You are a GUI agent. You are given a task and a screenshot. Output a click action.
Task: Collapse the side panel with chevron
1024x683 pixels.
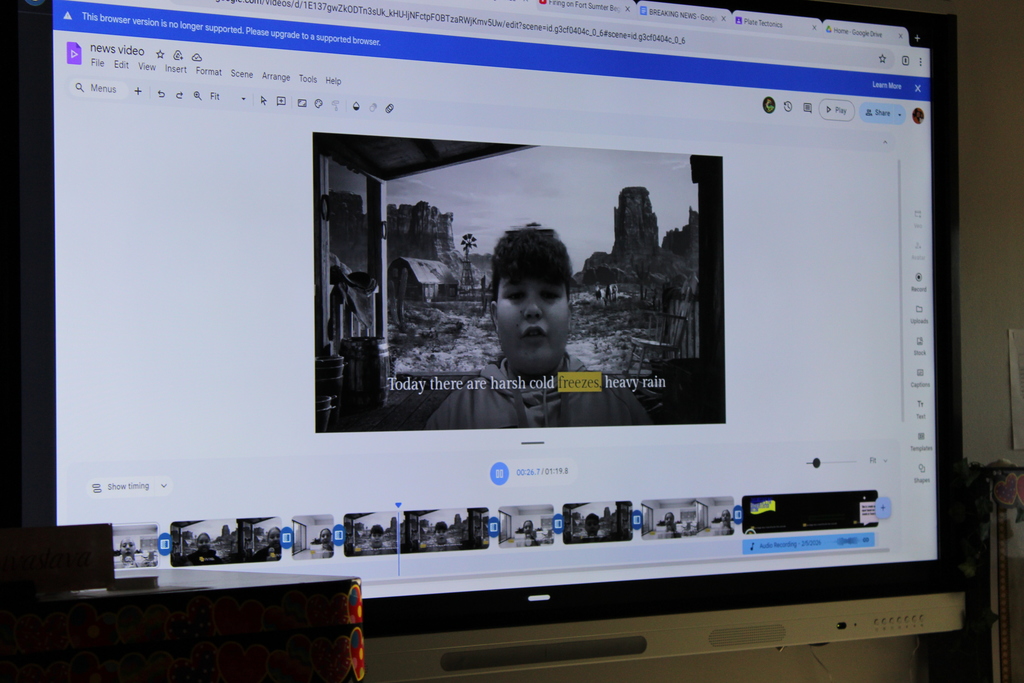884,143
